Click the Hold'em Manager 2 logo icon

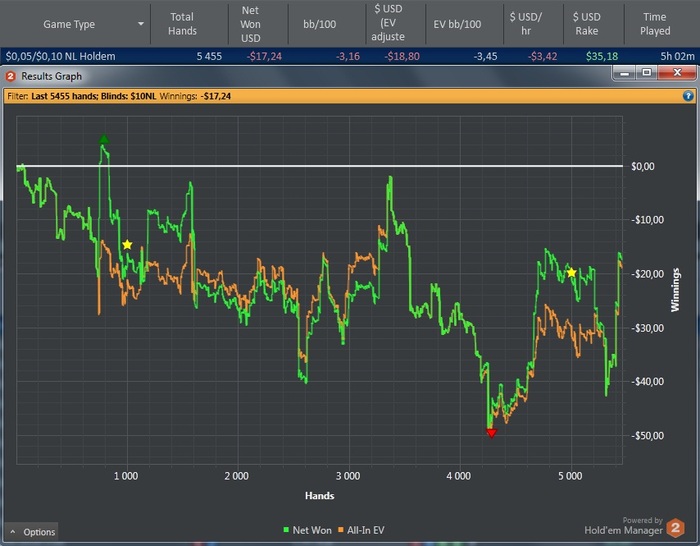tap(675, 528)
